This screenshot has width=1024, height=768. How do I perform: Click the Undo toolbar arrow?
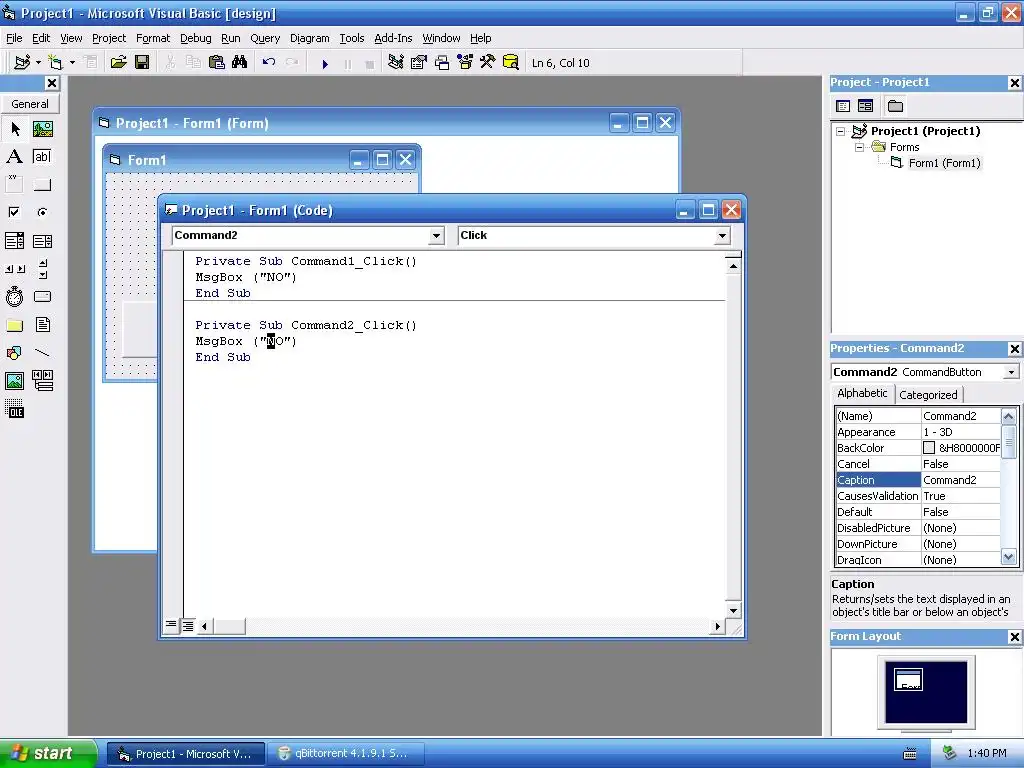pyautogui.click(x=268, y=63)
